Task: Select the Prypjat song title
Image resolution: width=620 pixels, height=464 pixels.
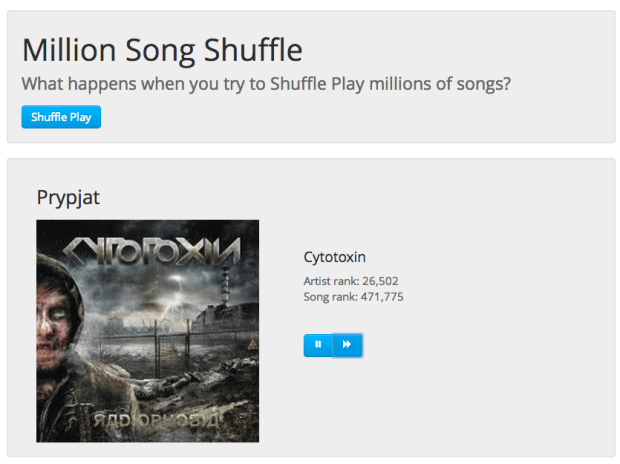Action: point(68,198)
